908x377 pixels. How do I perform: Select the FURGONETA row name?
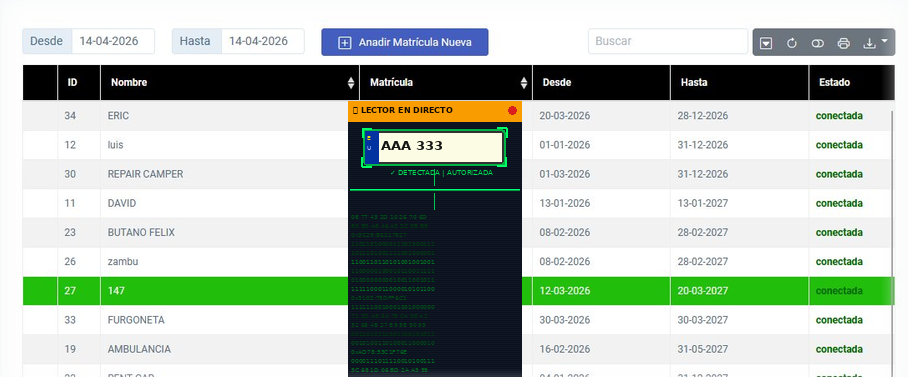pyautogui.click(x=136, y=320)
